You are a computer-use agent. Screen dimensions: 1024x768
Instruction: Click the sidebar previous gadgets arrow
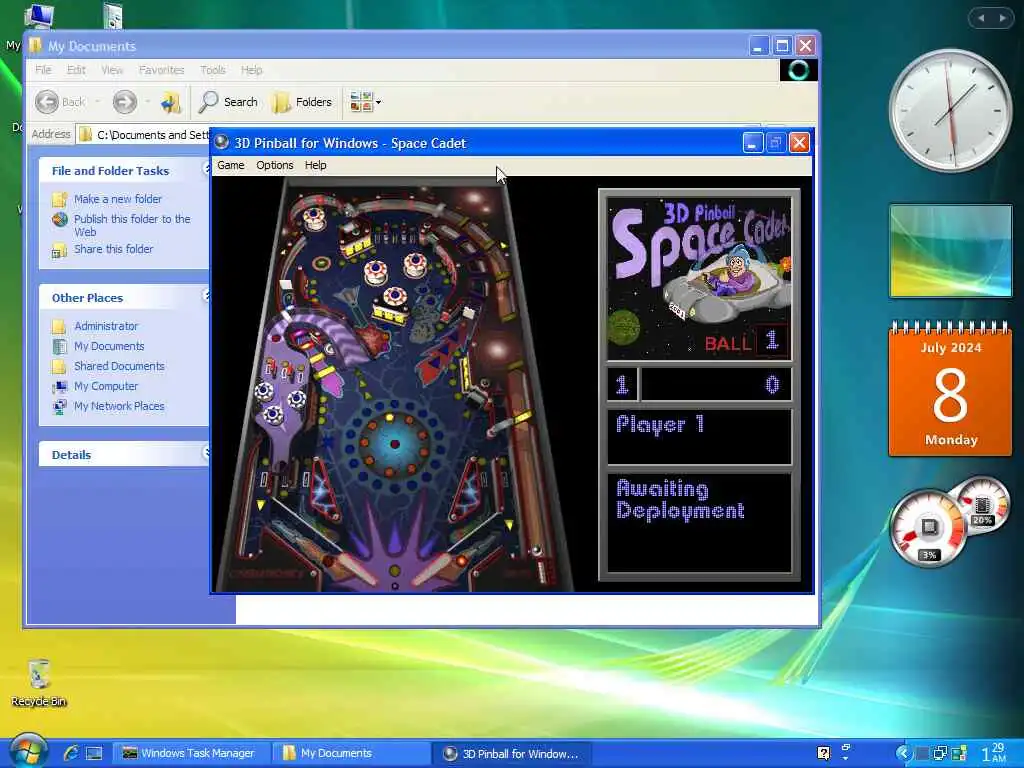(981, 18)
